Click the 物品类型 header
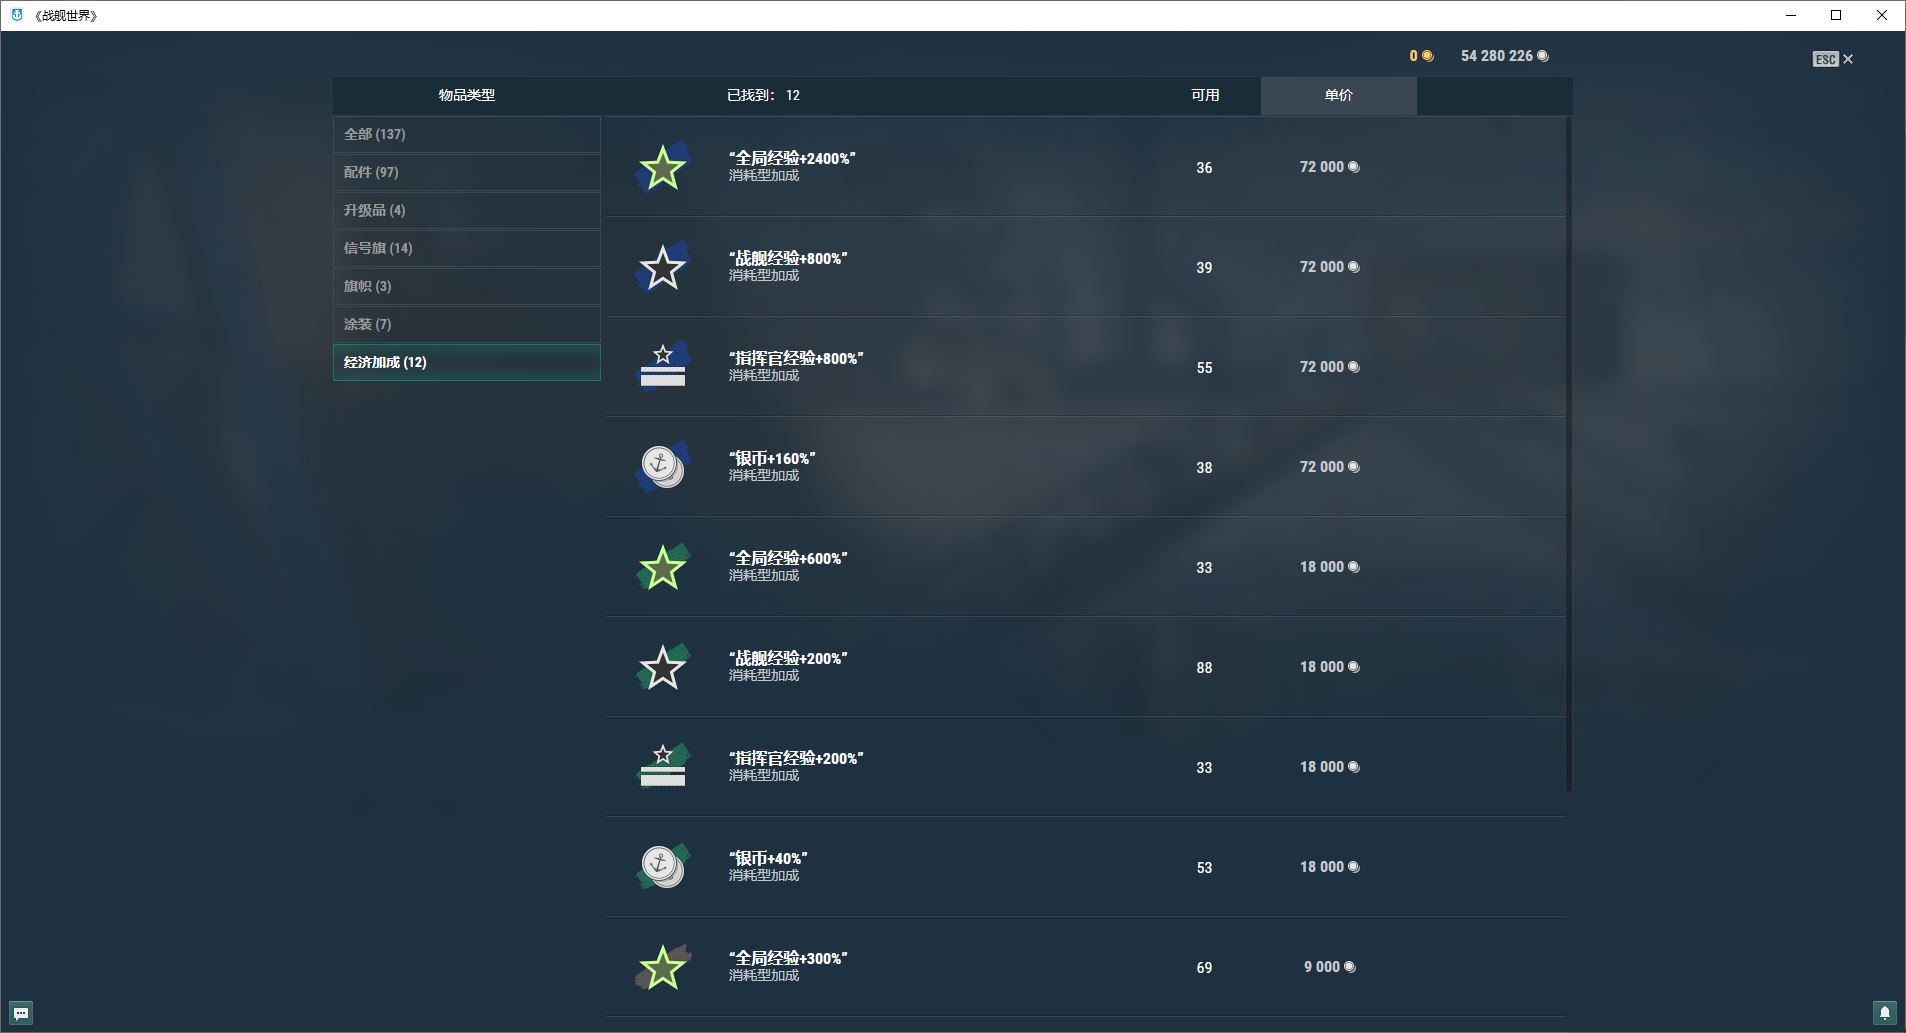This screenshot has width=1906, height=1033. click(x=466, y=95)
